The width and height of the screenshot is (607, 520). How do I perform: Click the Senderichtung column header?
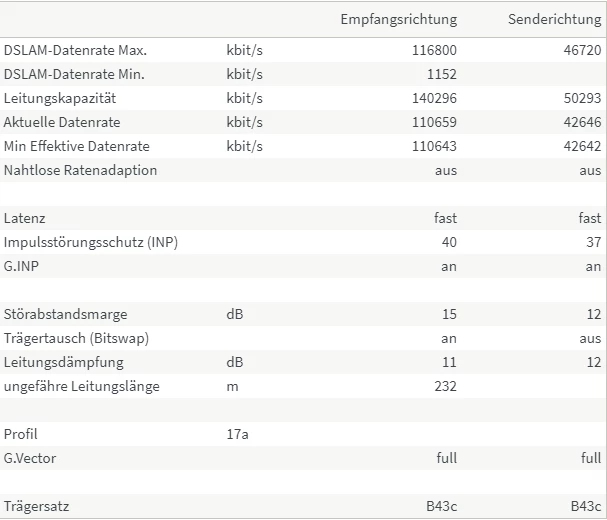coord(555,19)
